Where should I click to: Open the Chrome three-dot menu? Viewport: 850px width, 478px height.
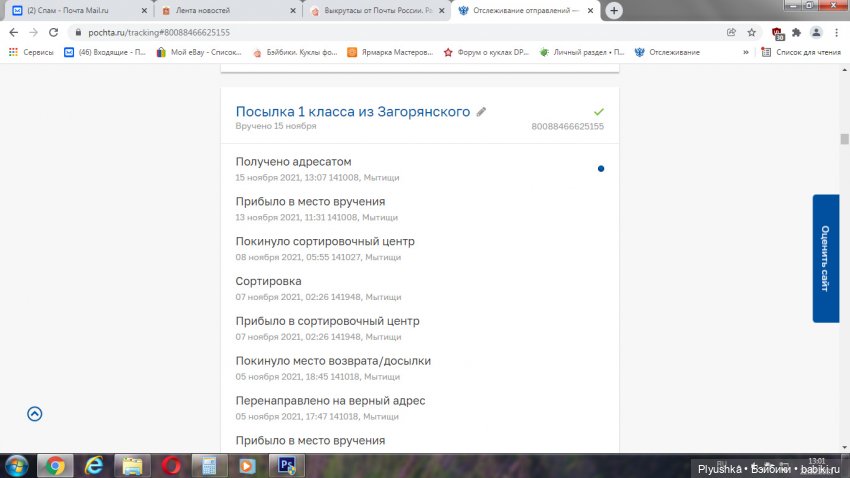click(838, 32)
